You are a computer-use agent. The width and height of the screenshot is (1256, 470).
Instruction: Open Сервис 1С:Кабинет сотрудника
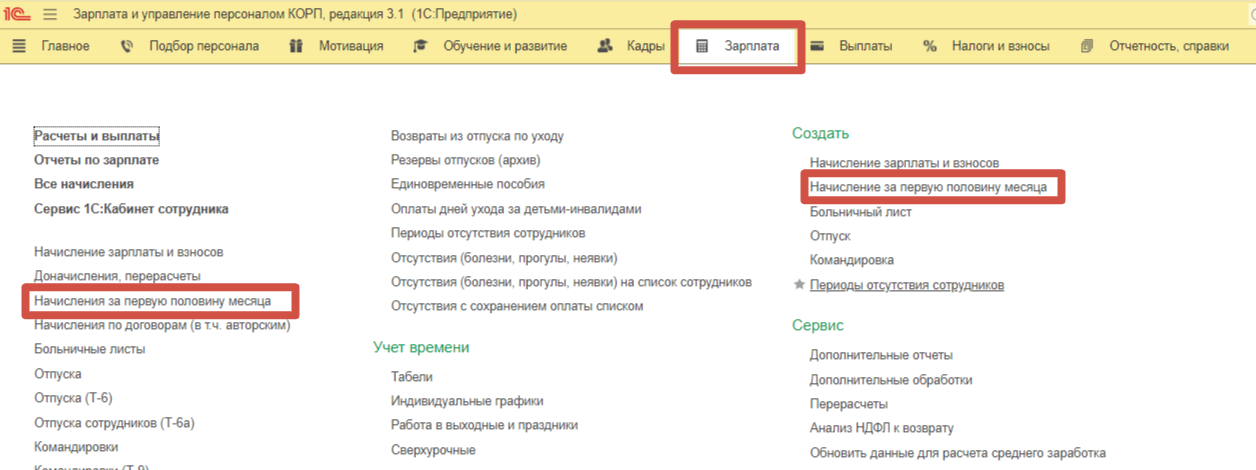click(x=131, y=209)
